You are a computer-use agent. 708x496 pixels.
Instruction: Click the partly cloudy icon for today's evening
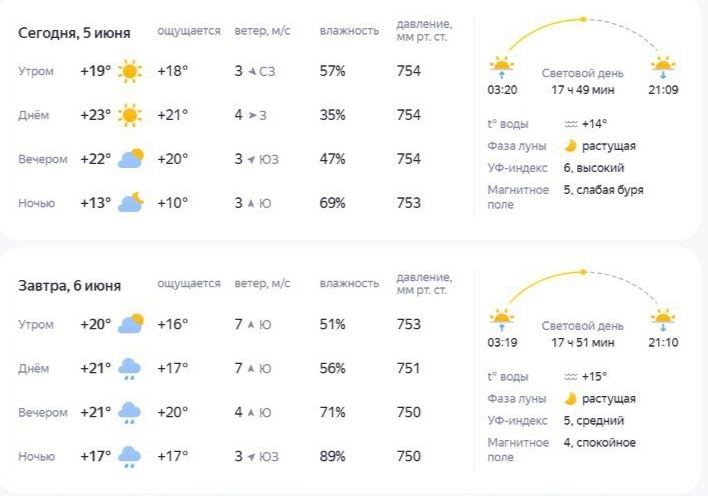pyautogui.click(x=131, y=159)
